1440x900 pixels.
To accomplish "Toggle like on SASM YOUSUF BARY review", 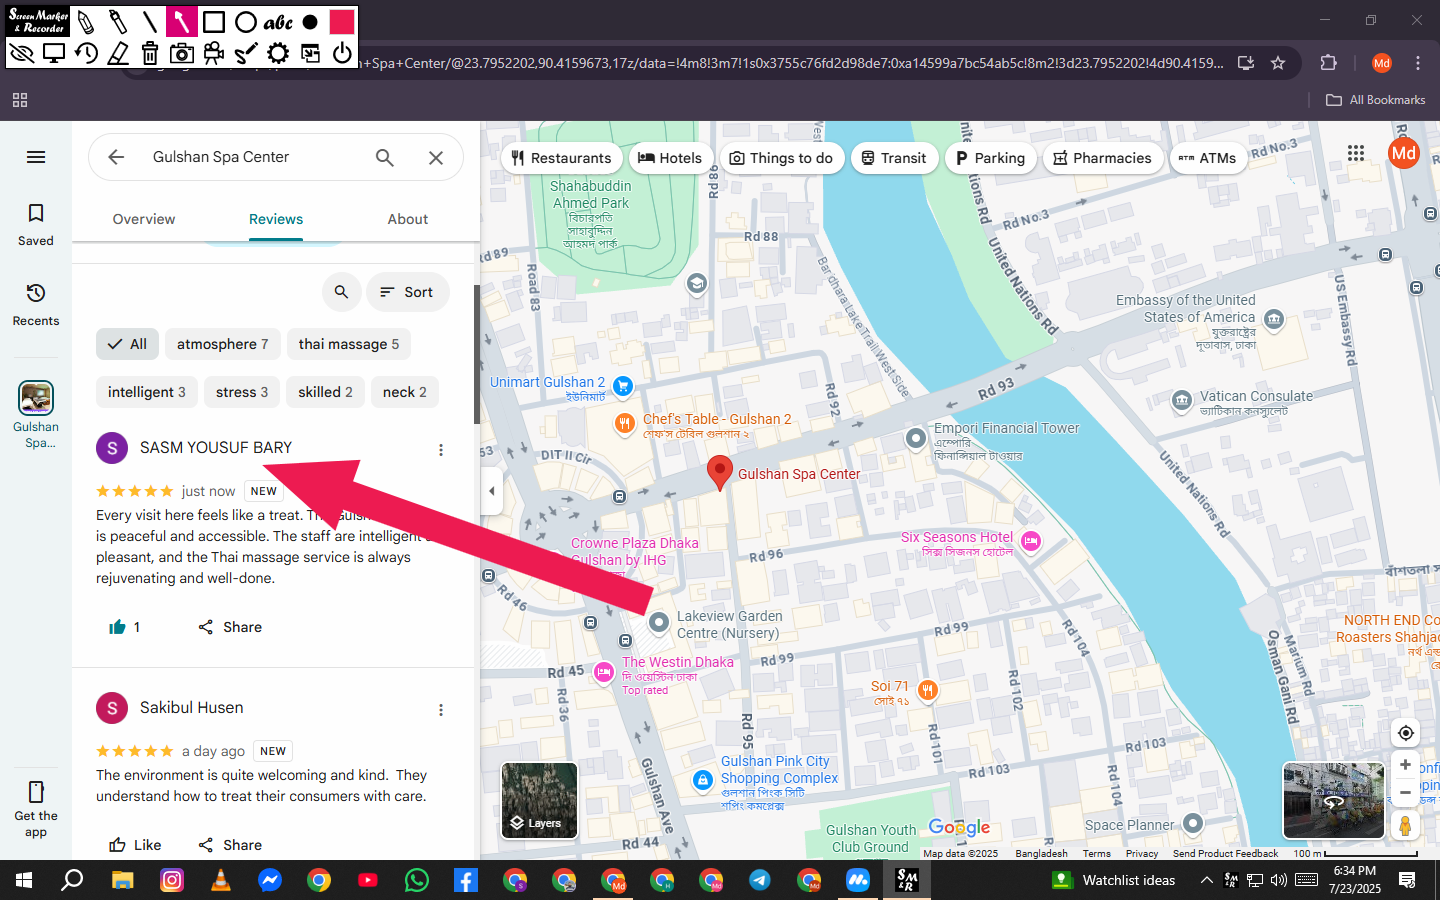I will click(118, 627).
